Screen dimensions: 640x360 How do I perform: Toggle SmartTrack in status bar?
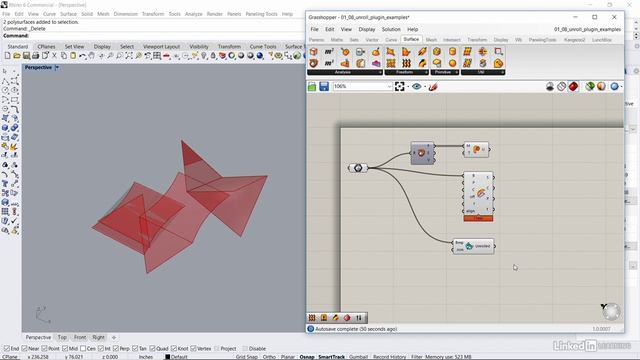[331, 357]
